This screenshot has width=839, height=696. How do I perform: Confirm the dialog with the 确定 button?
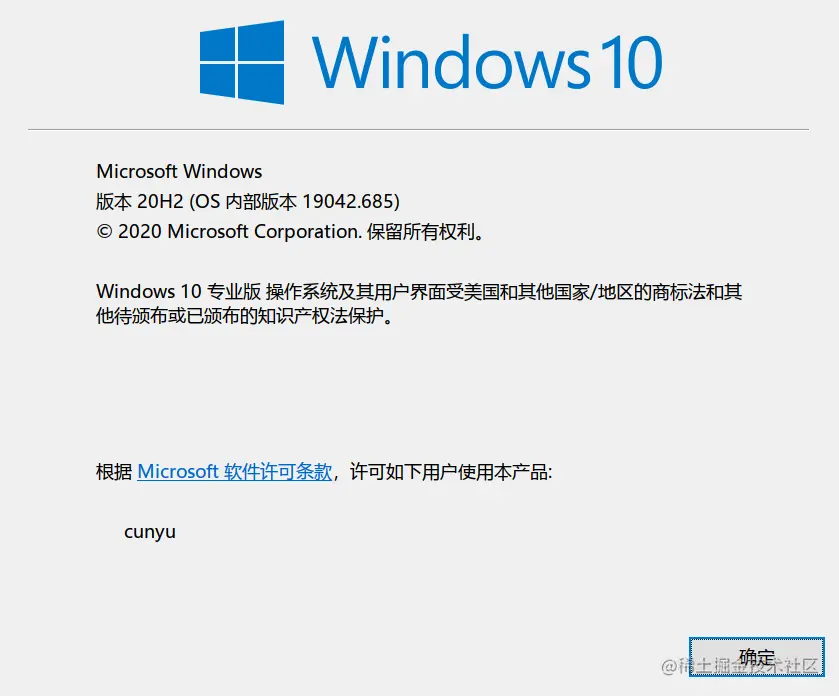[x=757, y=657]
